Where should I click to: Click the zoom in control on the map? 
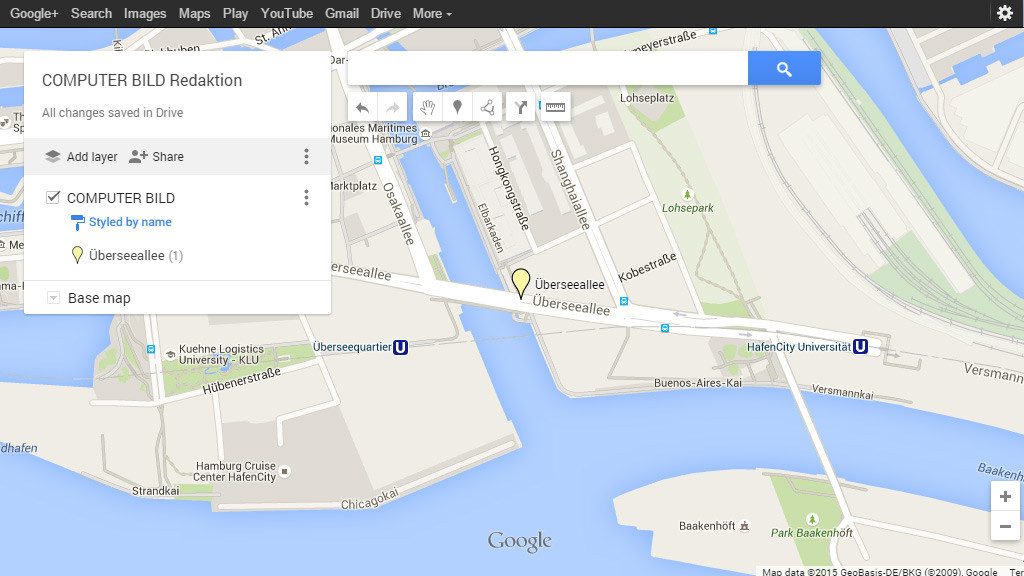[x=1005, y=495]
